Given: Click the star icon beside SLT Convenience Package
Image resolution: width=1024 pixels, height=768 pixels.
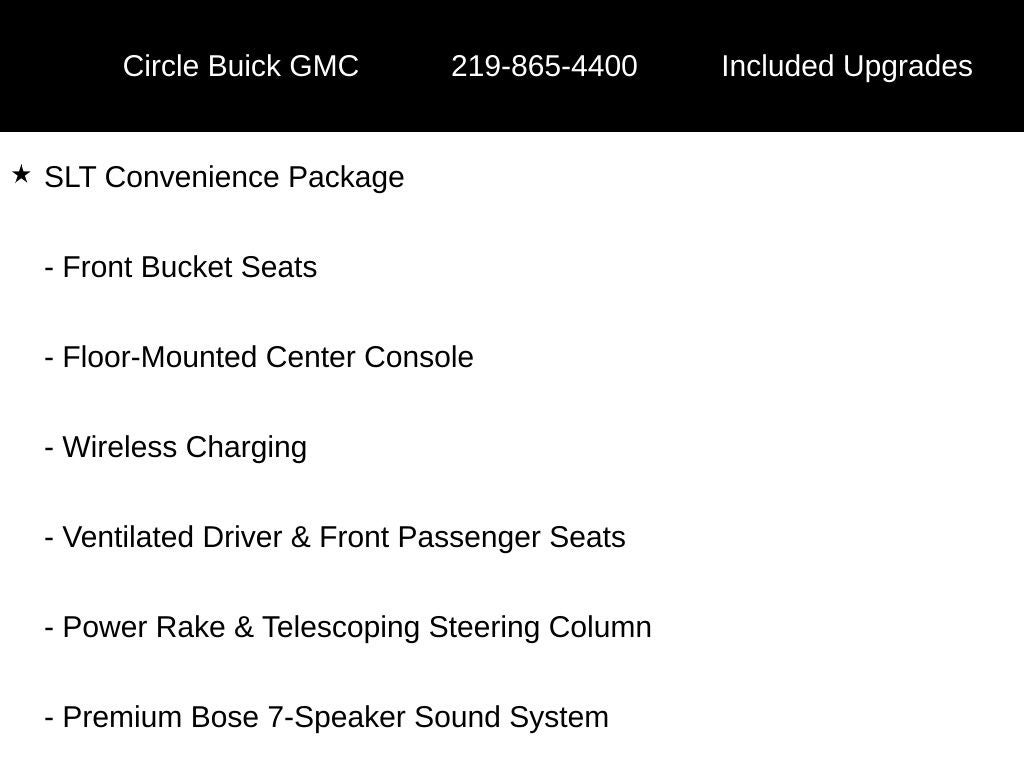Looking at the screenshot, I should [x=21, y=176].
